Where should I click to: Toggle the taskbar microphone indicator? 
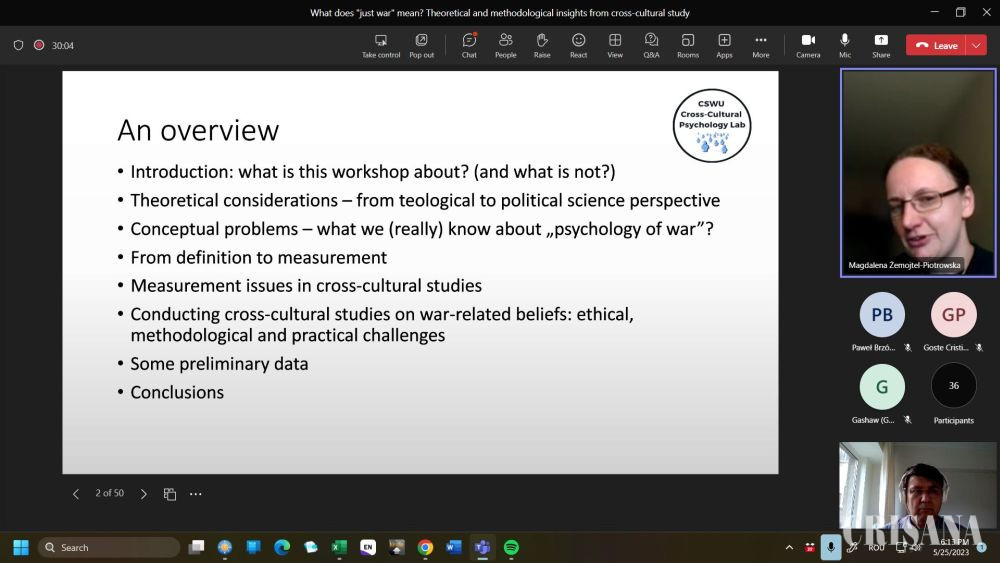coord(831,547)
